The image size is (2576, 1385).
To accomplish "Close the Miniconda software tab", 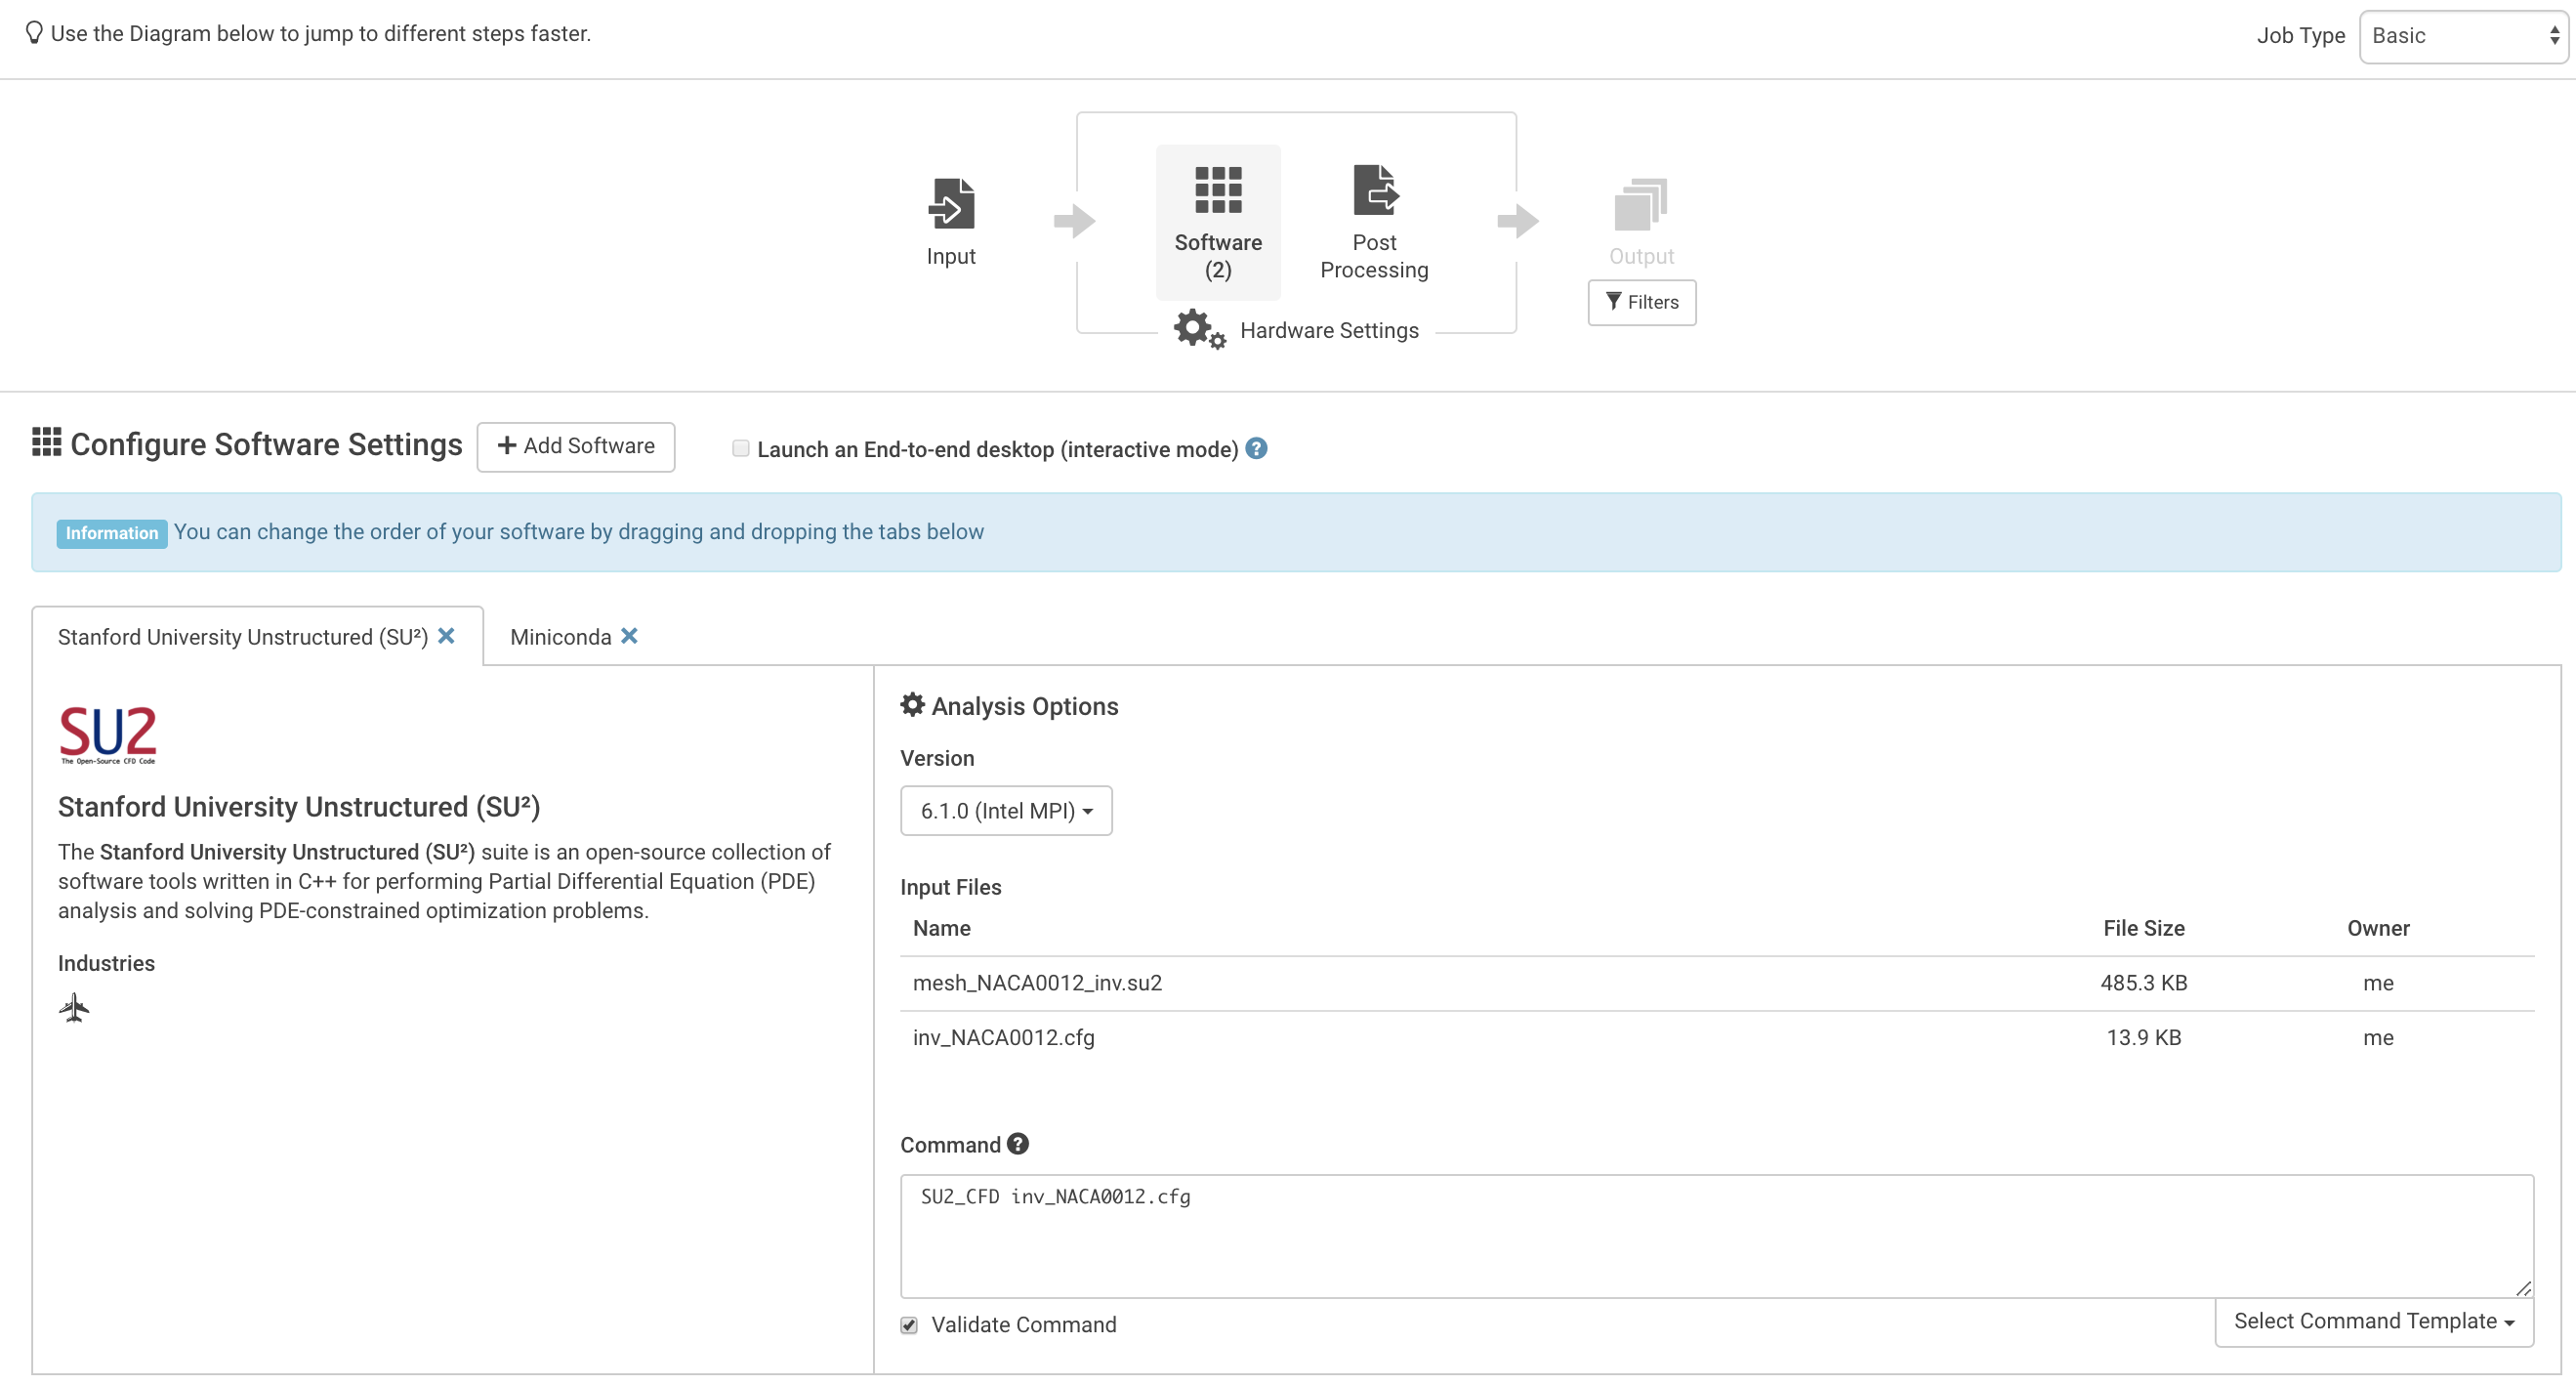I will [629, 636].
